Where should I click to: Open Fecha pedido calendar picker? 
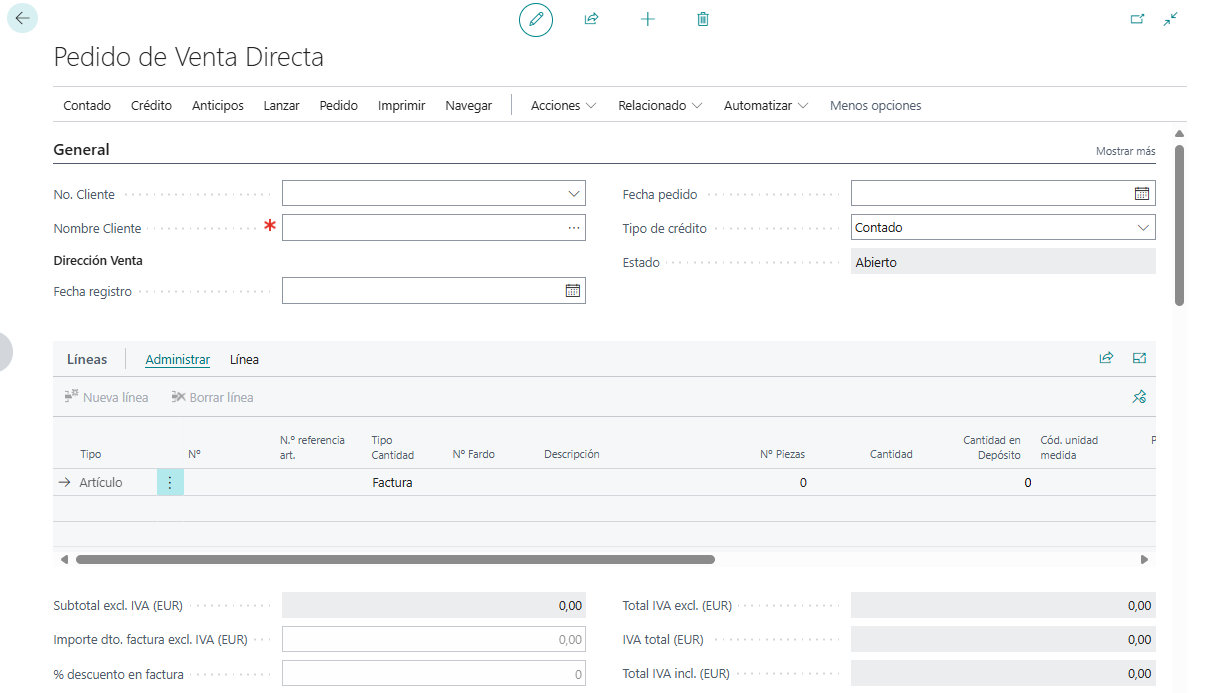(1142, 194)
